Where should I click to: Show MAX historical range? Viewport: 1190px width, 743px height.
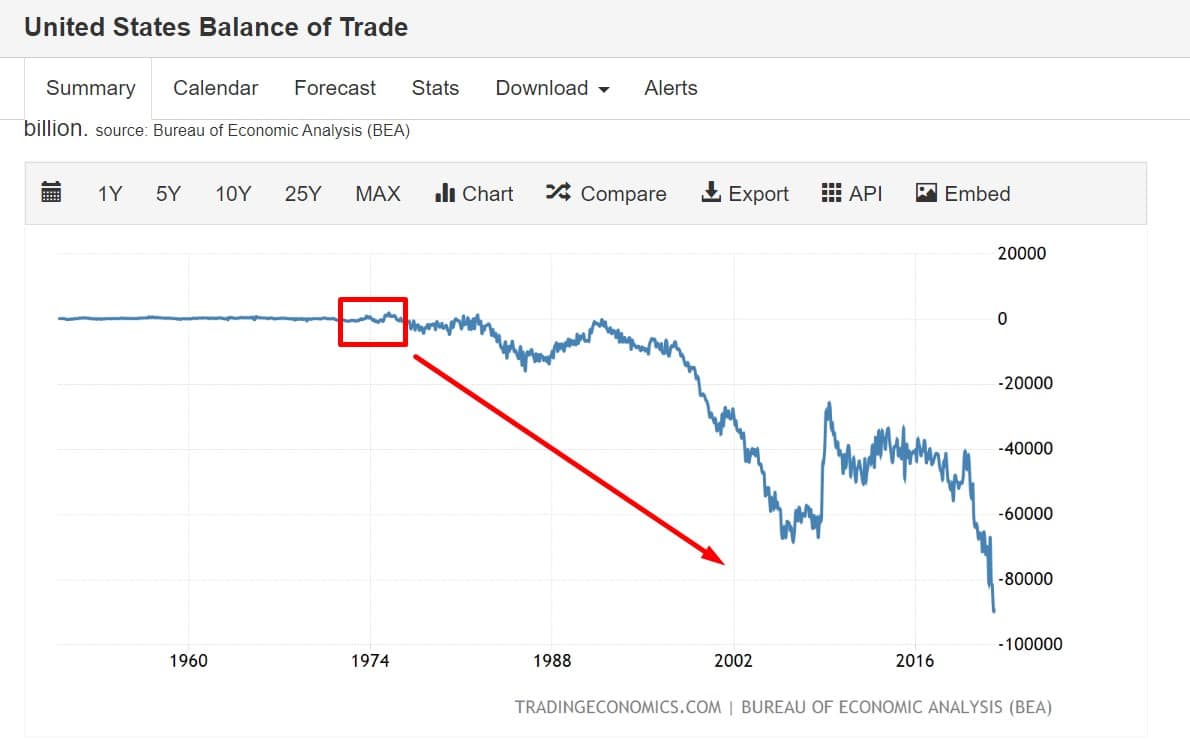click(x=378, y=194)
